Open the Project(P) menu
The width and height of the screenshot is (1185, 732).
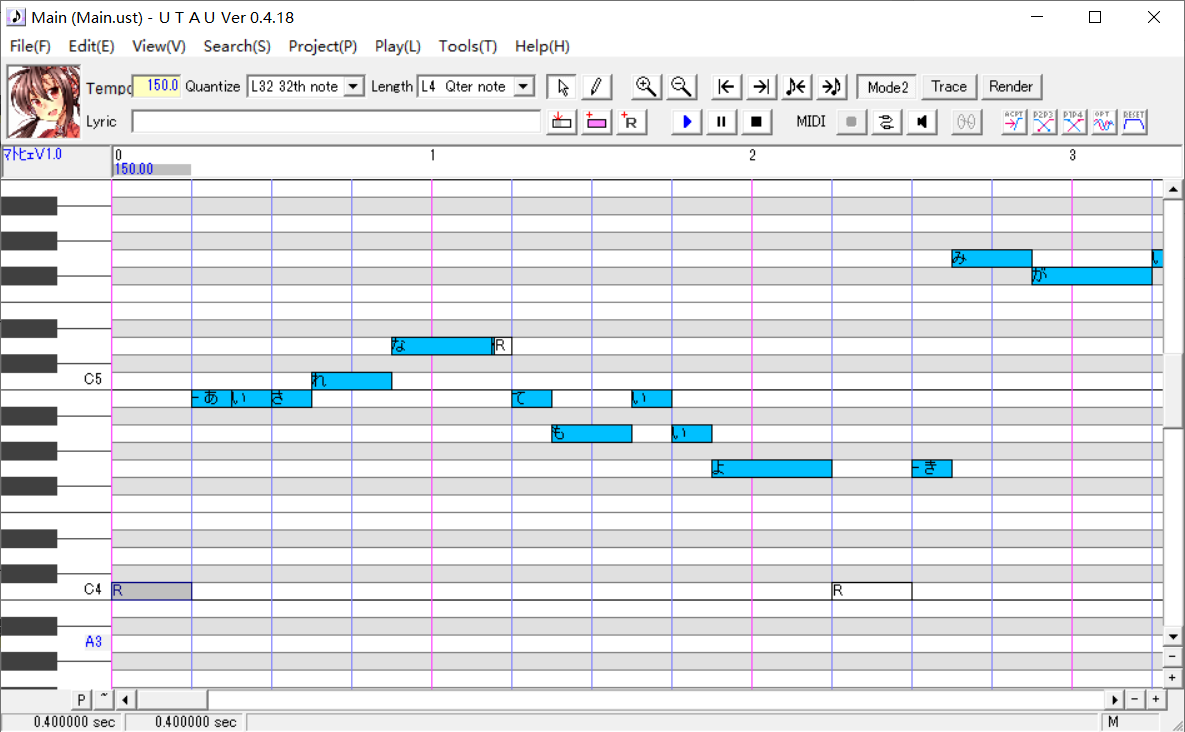pyautogui.click(x=322, y=46)
